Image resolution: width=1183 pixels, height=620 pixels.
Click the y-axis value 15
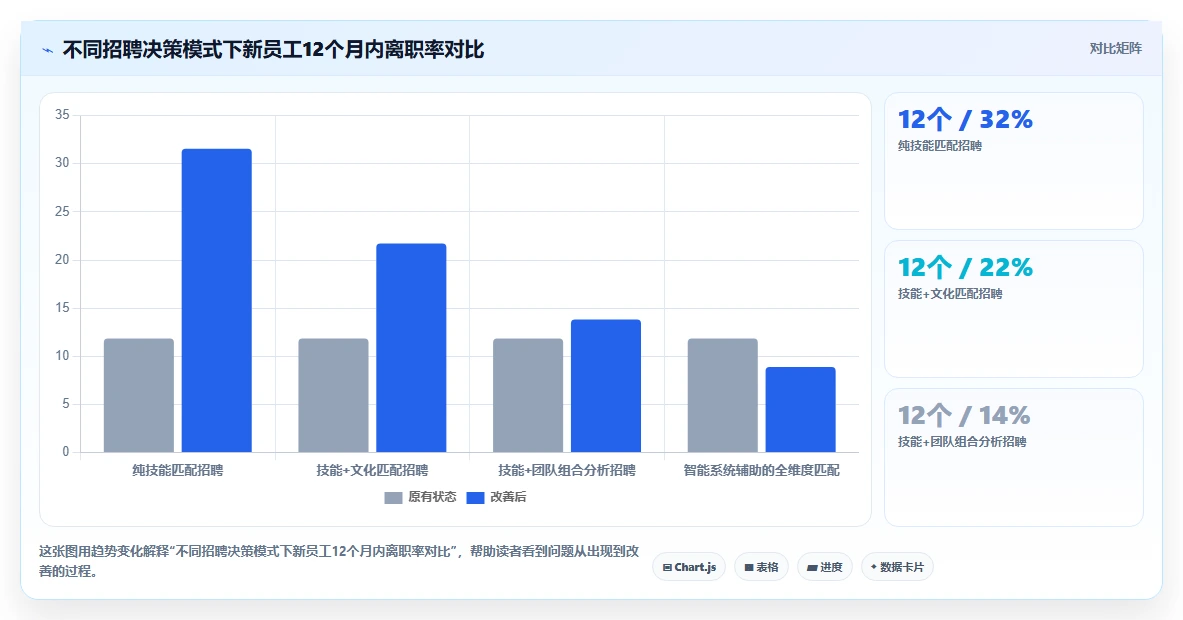click(62, 308)
